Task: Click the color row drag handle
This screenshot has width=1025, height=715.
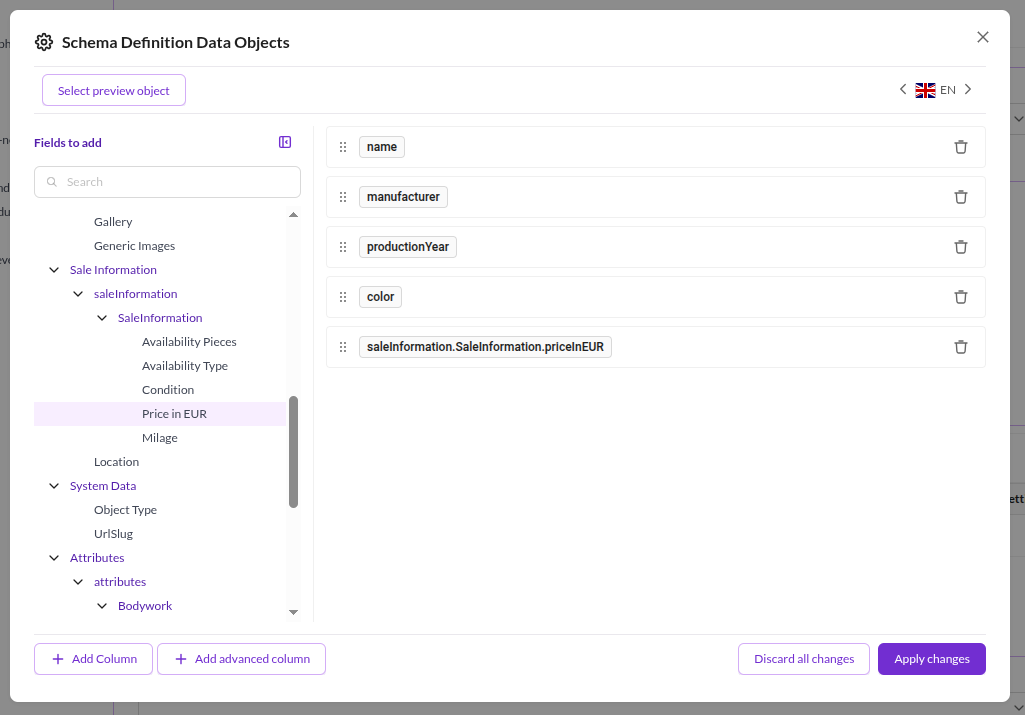Action: pyautogui.click(x=343, y=297)
